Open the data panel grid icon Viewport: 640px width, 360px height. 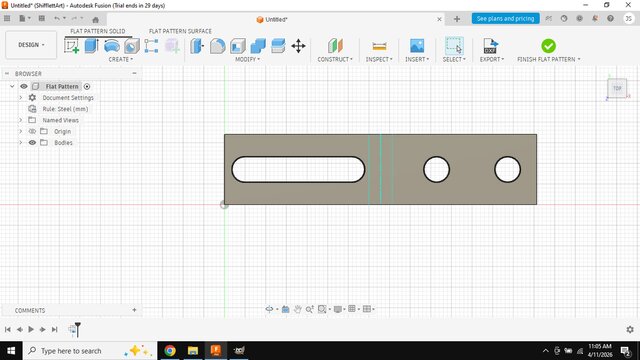(7, 18)
